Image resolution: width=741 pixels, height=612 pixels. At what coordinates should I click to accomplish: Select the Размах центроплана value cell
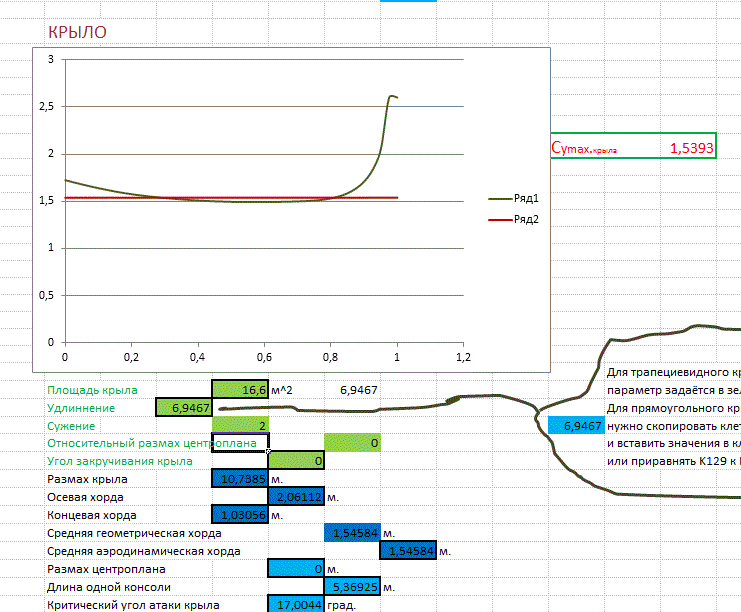coord(296,569)
